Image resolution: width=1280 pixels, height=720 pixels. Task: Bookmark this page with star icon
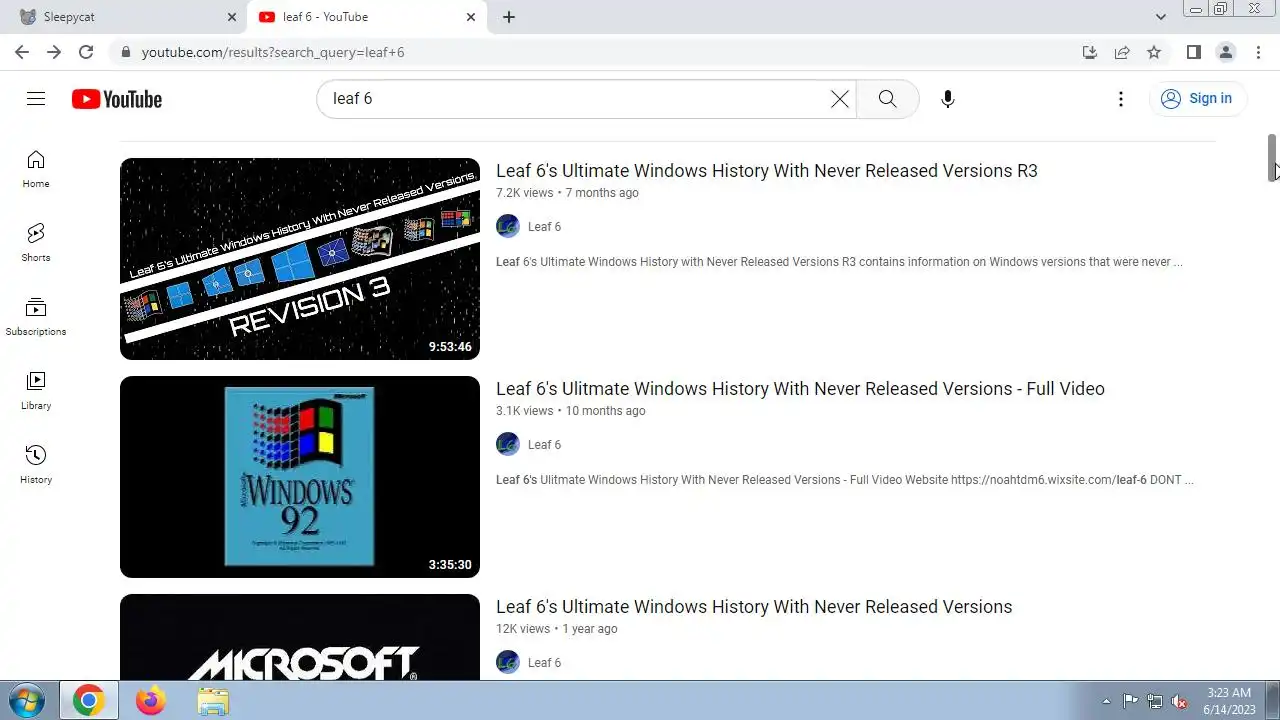point(1154,52)
